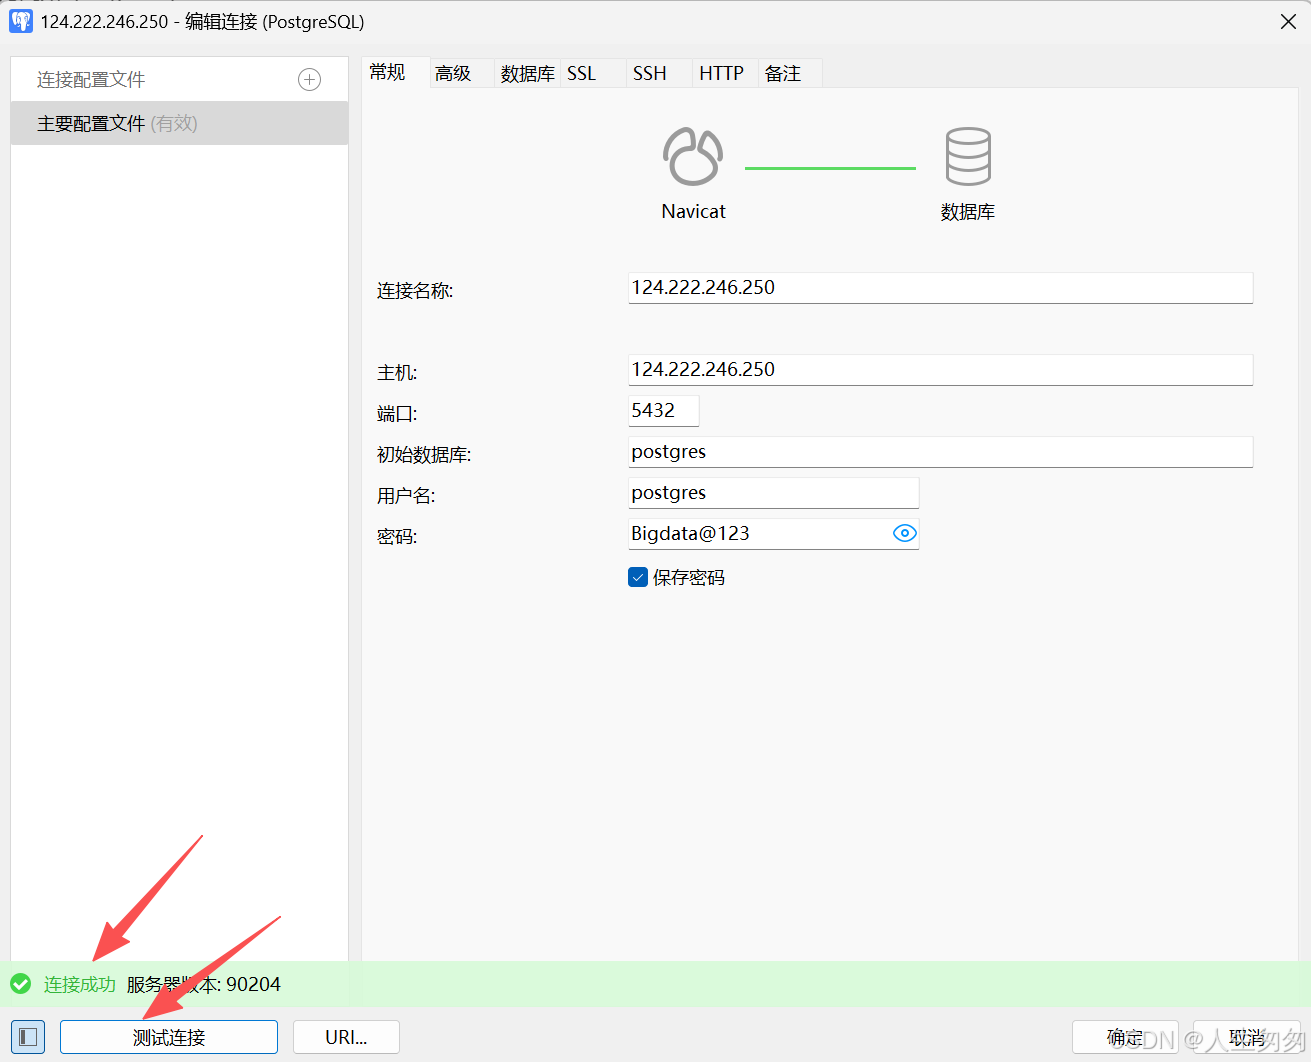Viewport: 1311px width, 1062px height.
Task: Open the 备注 tab
Action: tap(790, 73)
